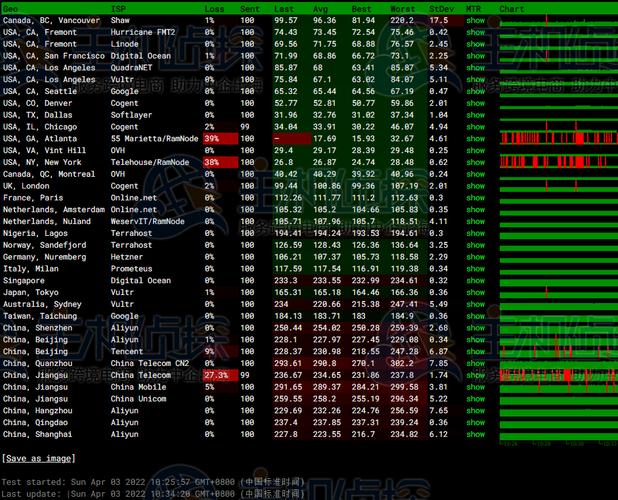Viewport: 618px width, 500px height.
Task: Click the Worst column header
Action: coord(403,9)
